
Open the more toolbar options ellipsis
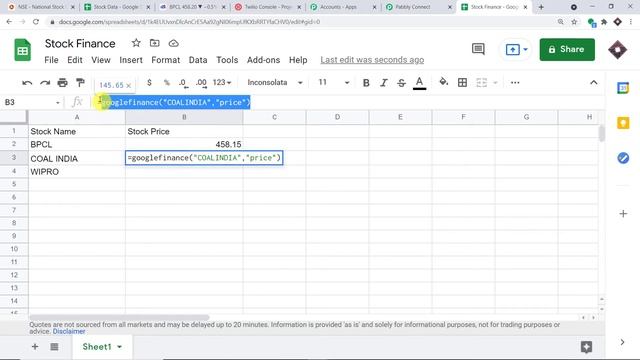click(x=515, y=82)
